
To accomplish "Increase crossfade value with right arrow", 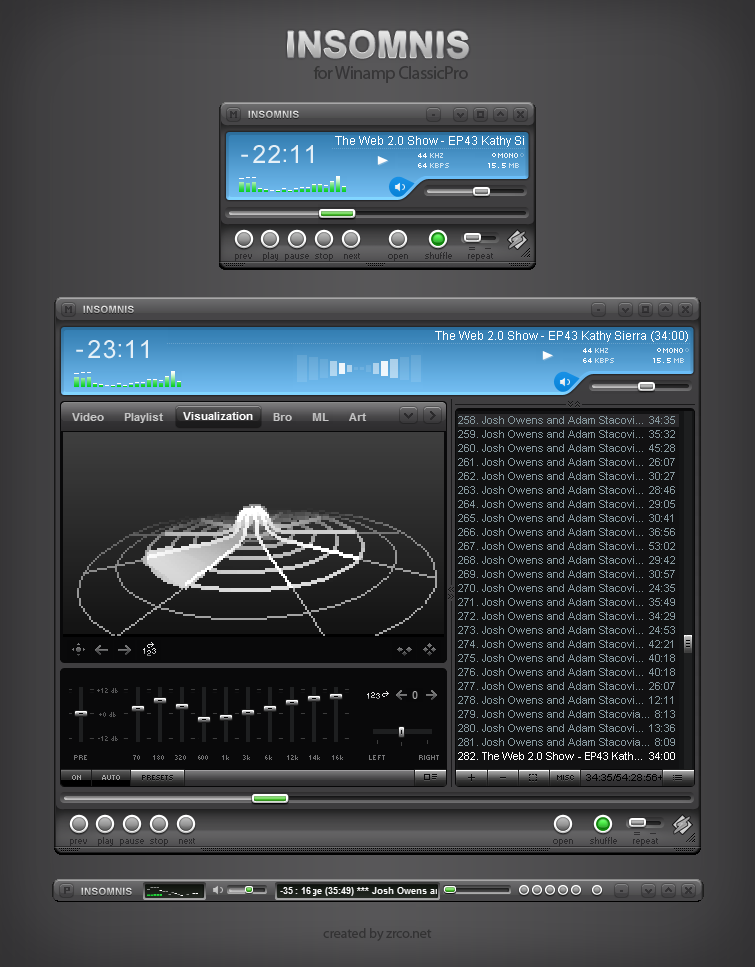I will [x=431, y=695].
